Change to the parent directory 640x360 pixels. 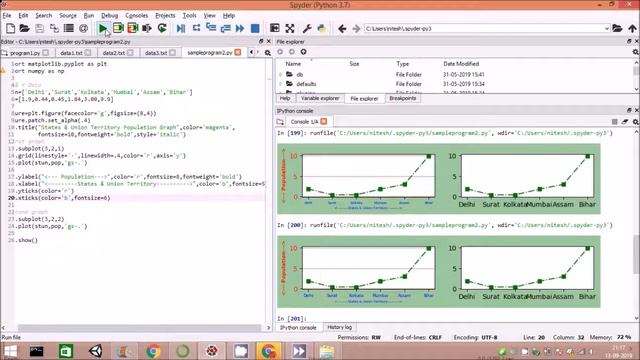(632, 29)
